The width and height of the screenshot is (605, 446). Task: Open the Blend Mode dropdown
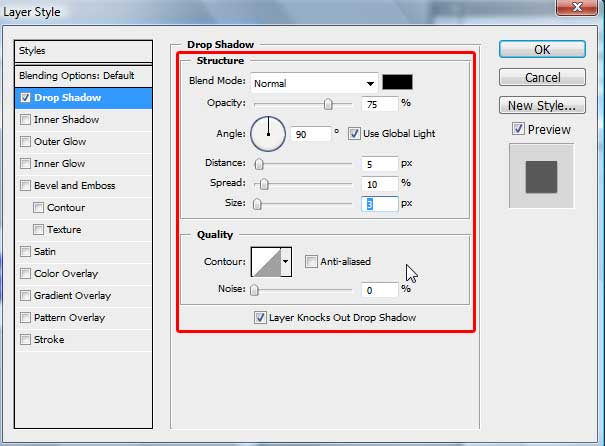[x=314, y=83]
